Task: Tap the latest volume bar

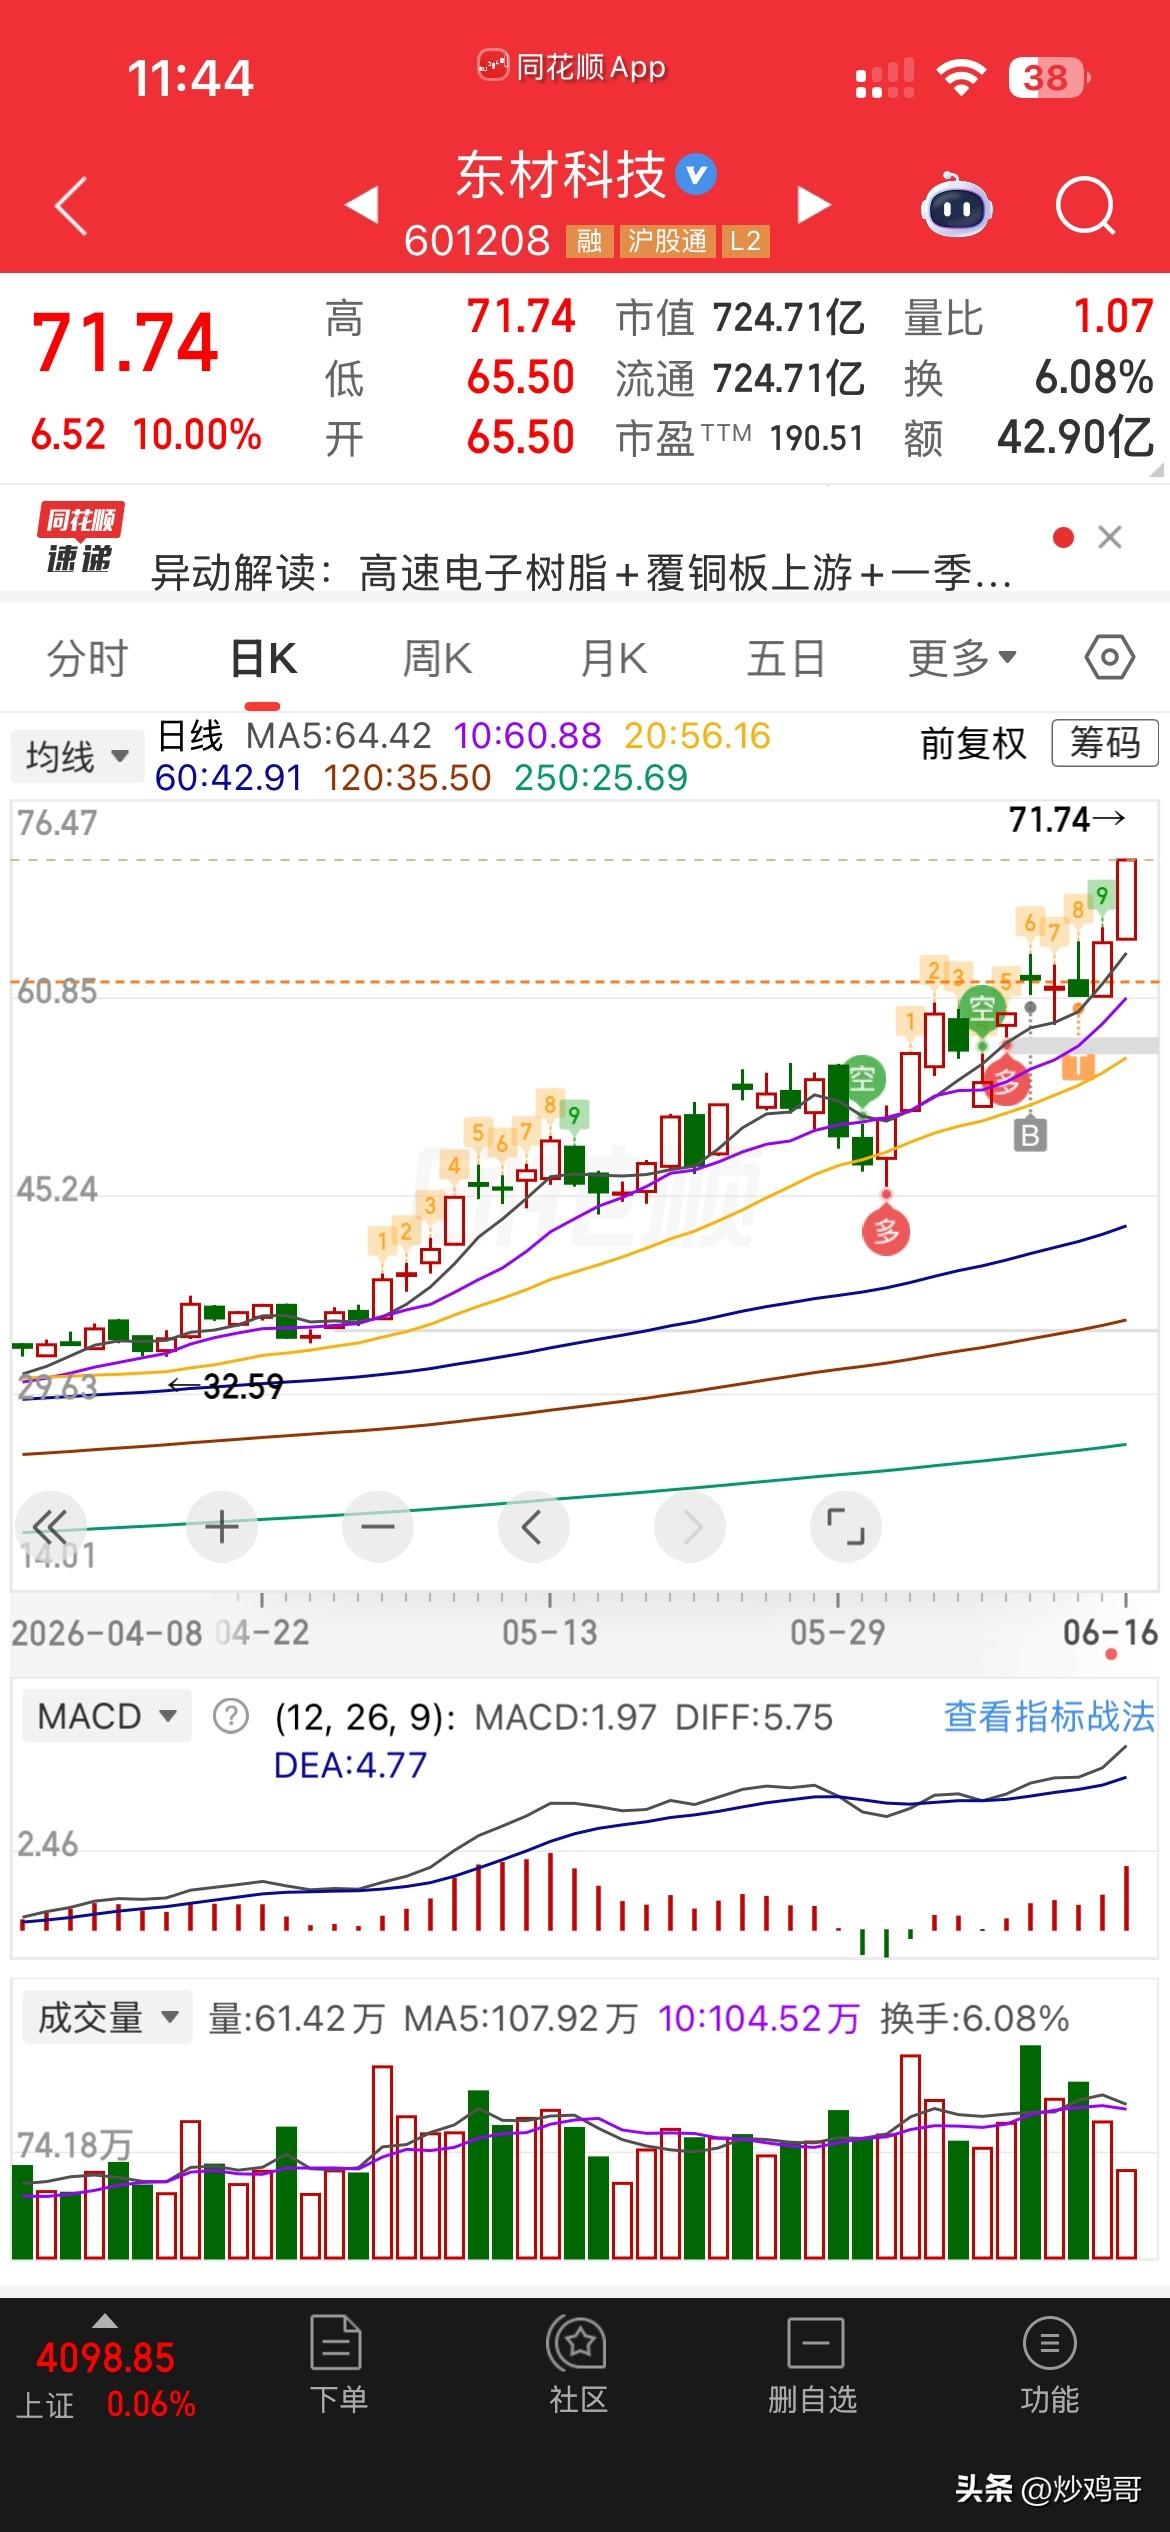Action: tap(1126, 2214)
